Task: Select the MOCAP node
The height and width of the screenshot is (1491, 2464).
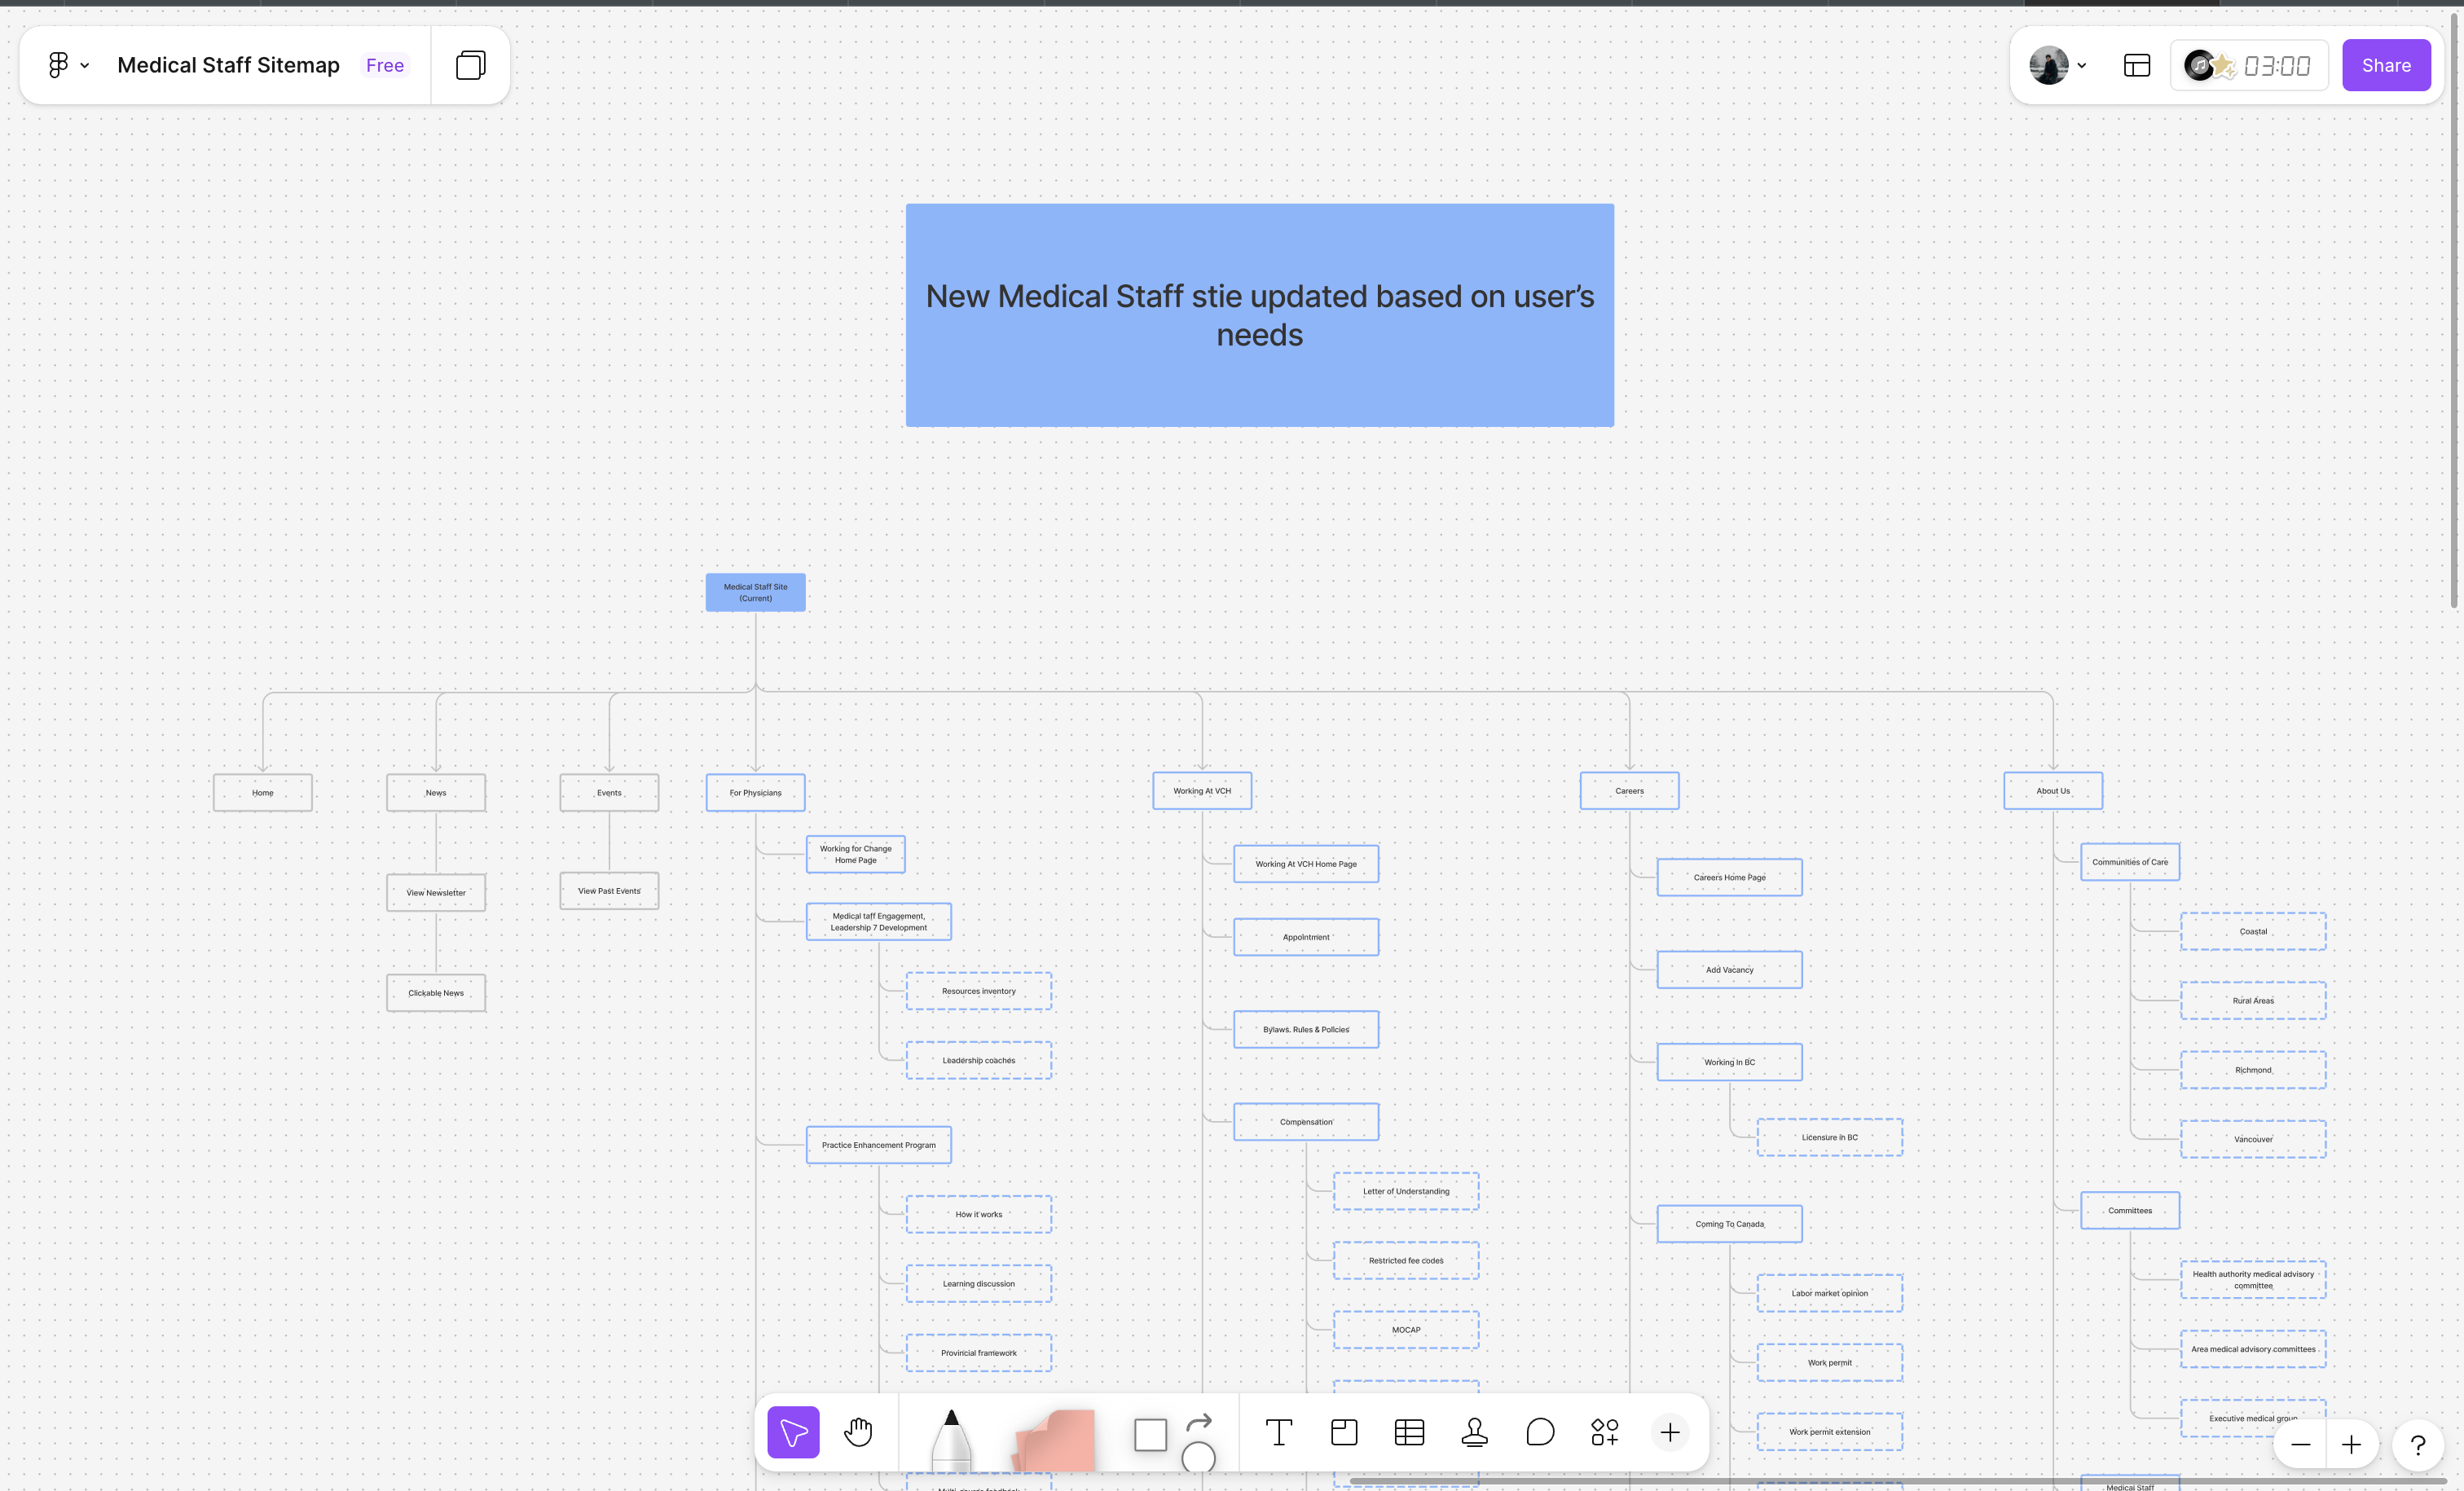Action: click(x=1406, y=1329)
